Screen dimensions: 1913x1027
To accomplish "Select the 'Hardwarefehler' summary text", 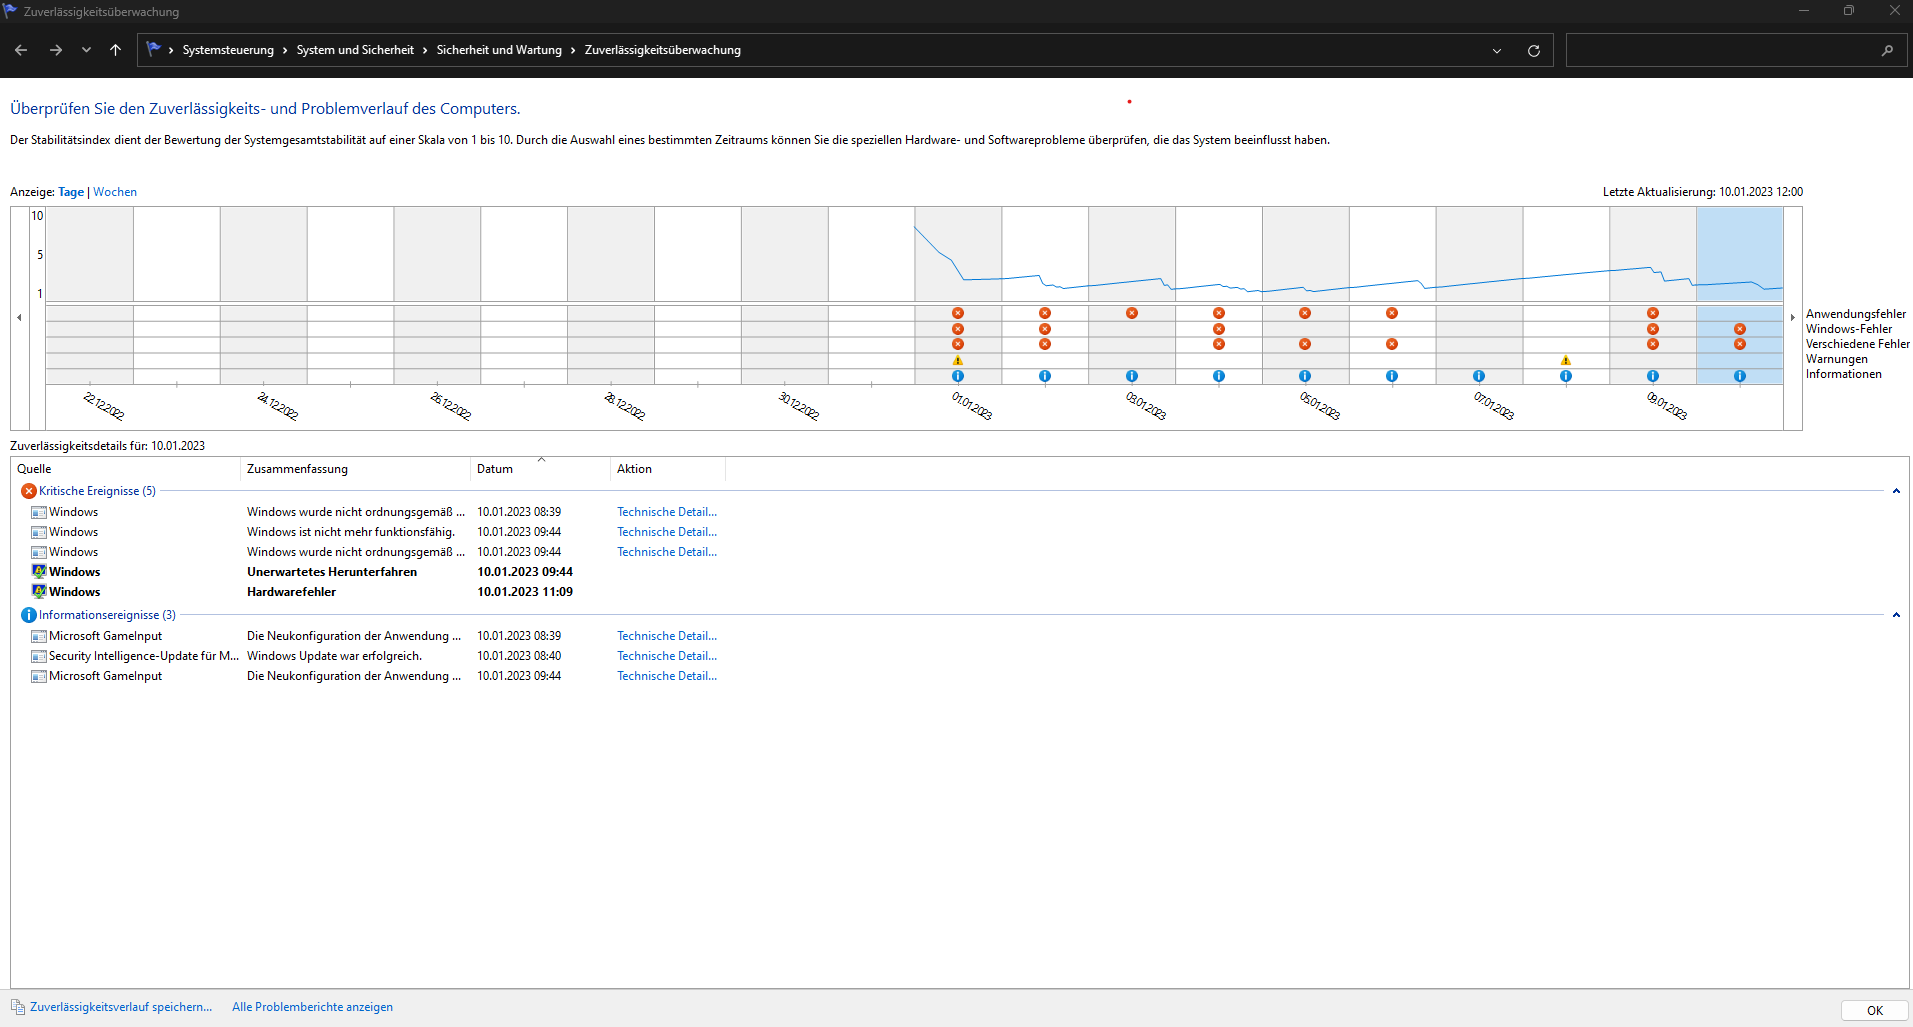I will click(291, 592).
